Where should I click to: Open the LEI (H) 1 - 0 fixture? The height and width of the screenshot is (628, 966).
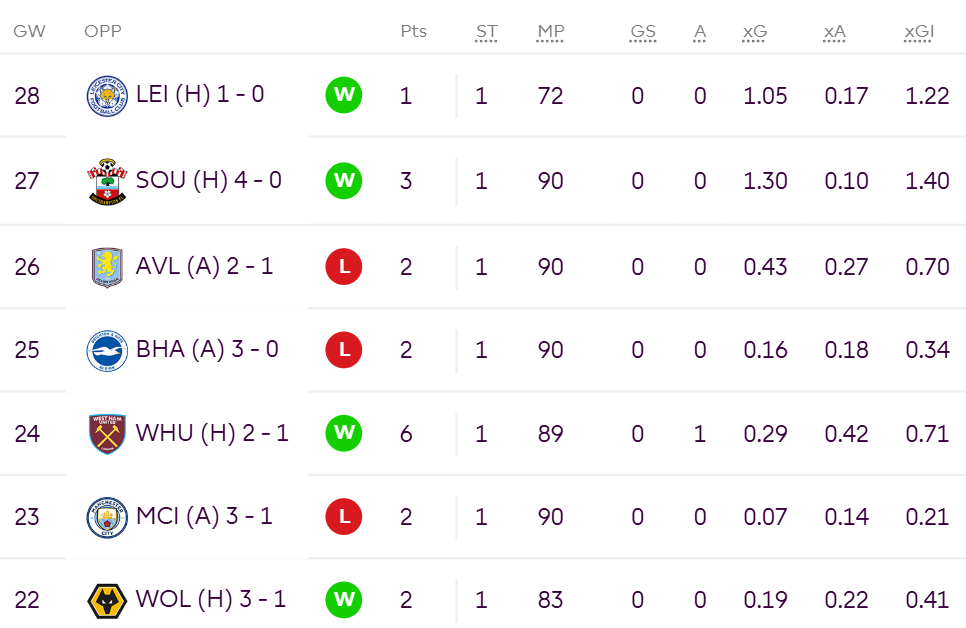pyautogui.click(x=200, y=94)
